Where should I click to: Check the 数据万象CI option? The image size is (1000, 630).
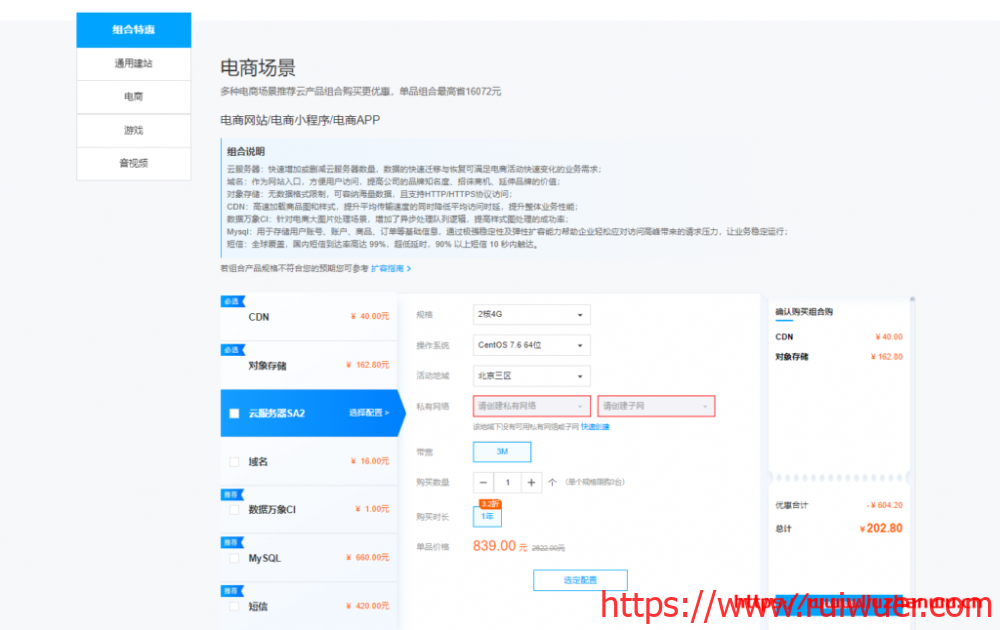[234, 510]
